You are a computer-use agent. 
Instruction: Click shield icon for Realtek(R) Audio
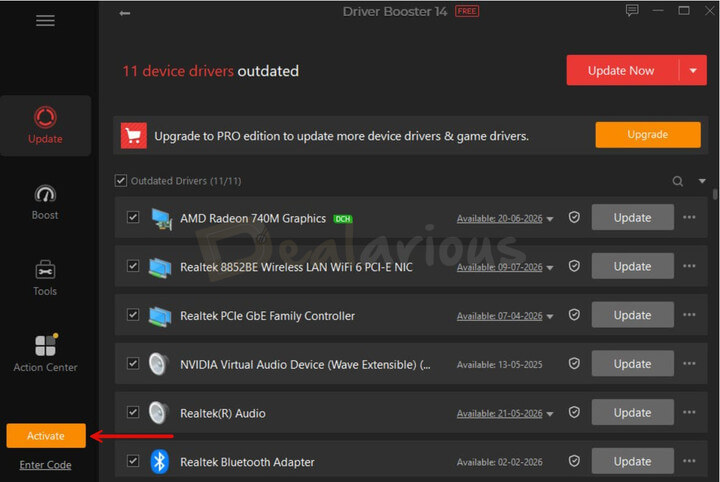[x=574, y=412]
